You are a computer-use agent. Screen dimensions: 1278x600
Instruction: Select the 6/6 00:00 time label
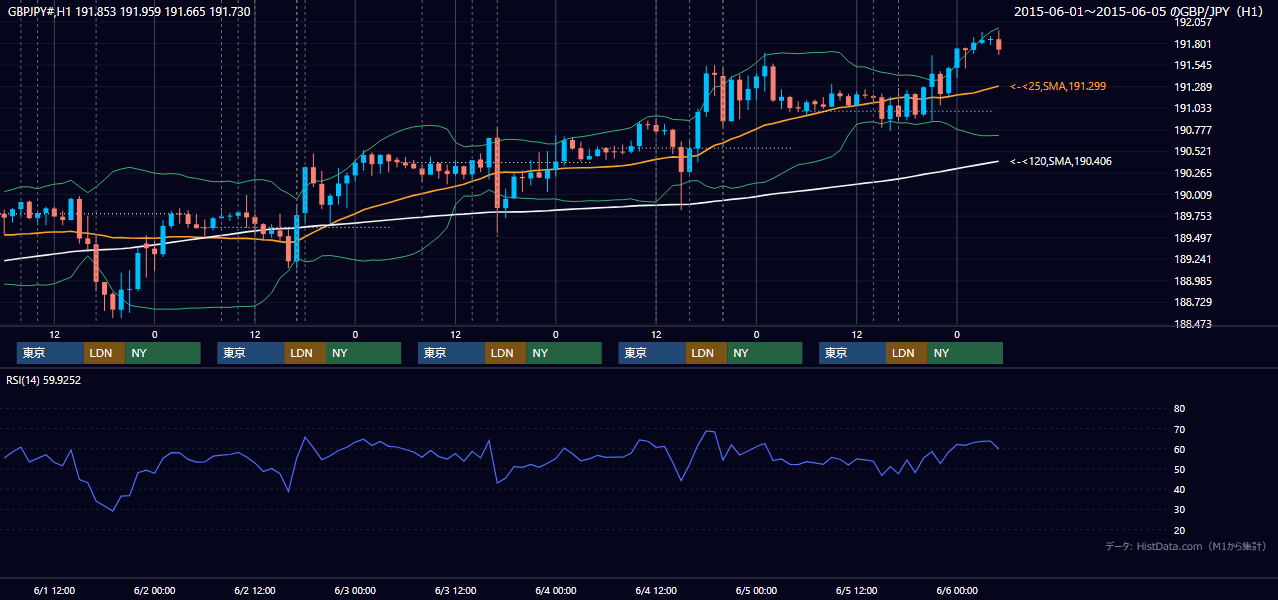click(957, 590)
